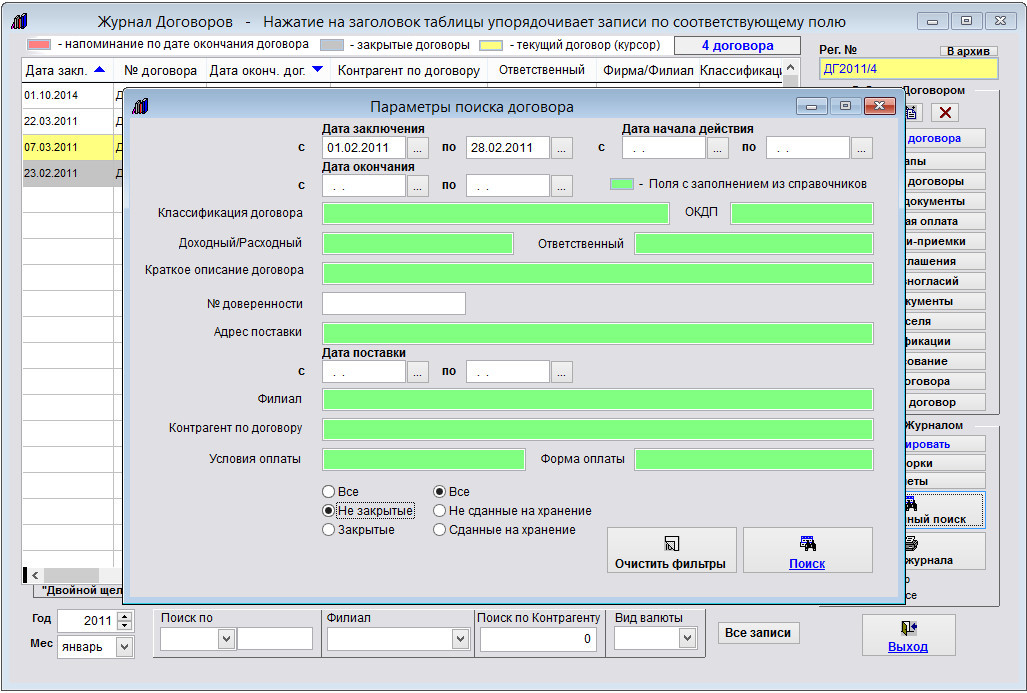Select the Закрытые radio button

328,530
